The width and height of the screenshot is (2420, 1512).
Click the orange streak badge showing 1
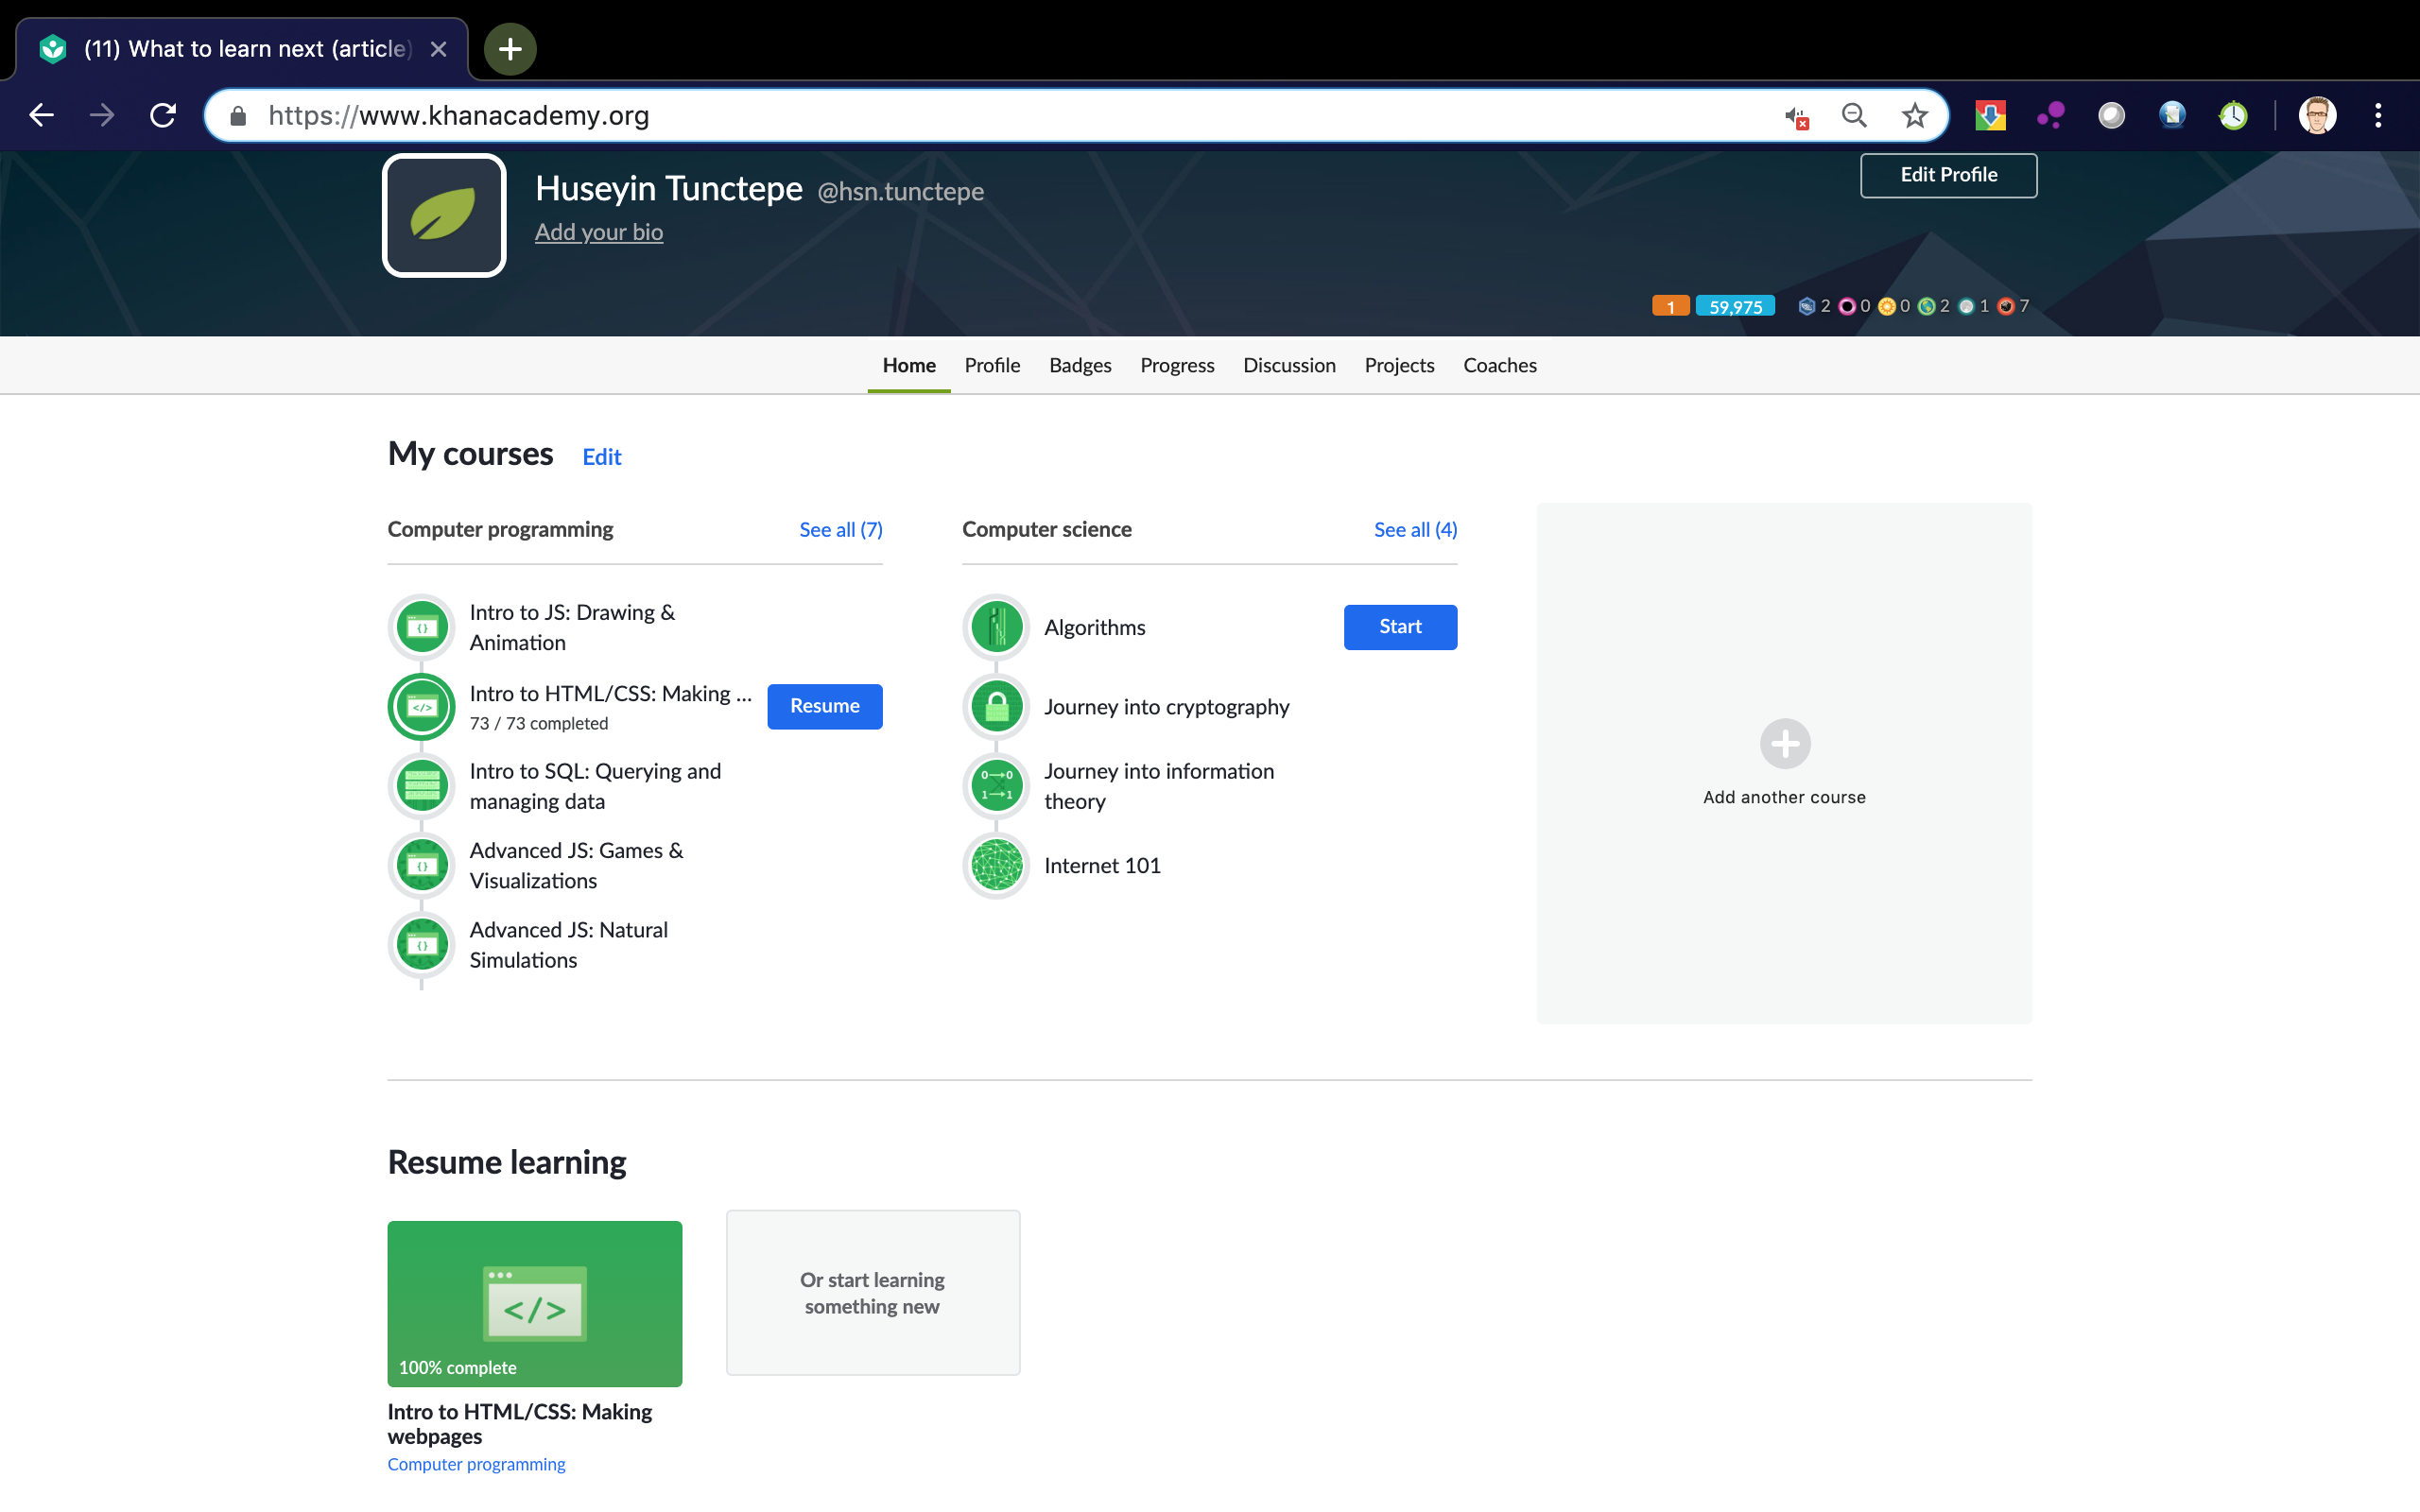click(1670, 306)
